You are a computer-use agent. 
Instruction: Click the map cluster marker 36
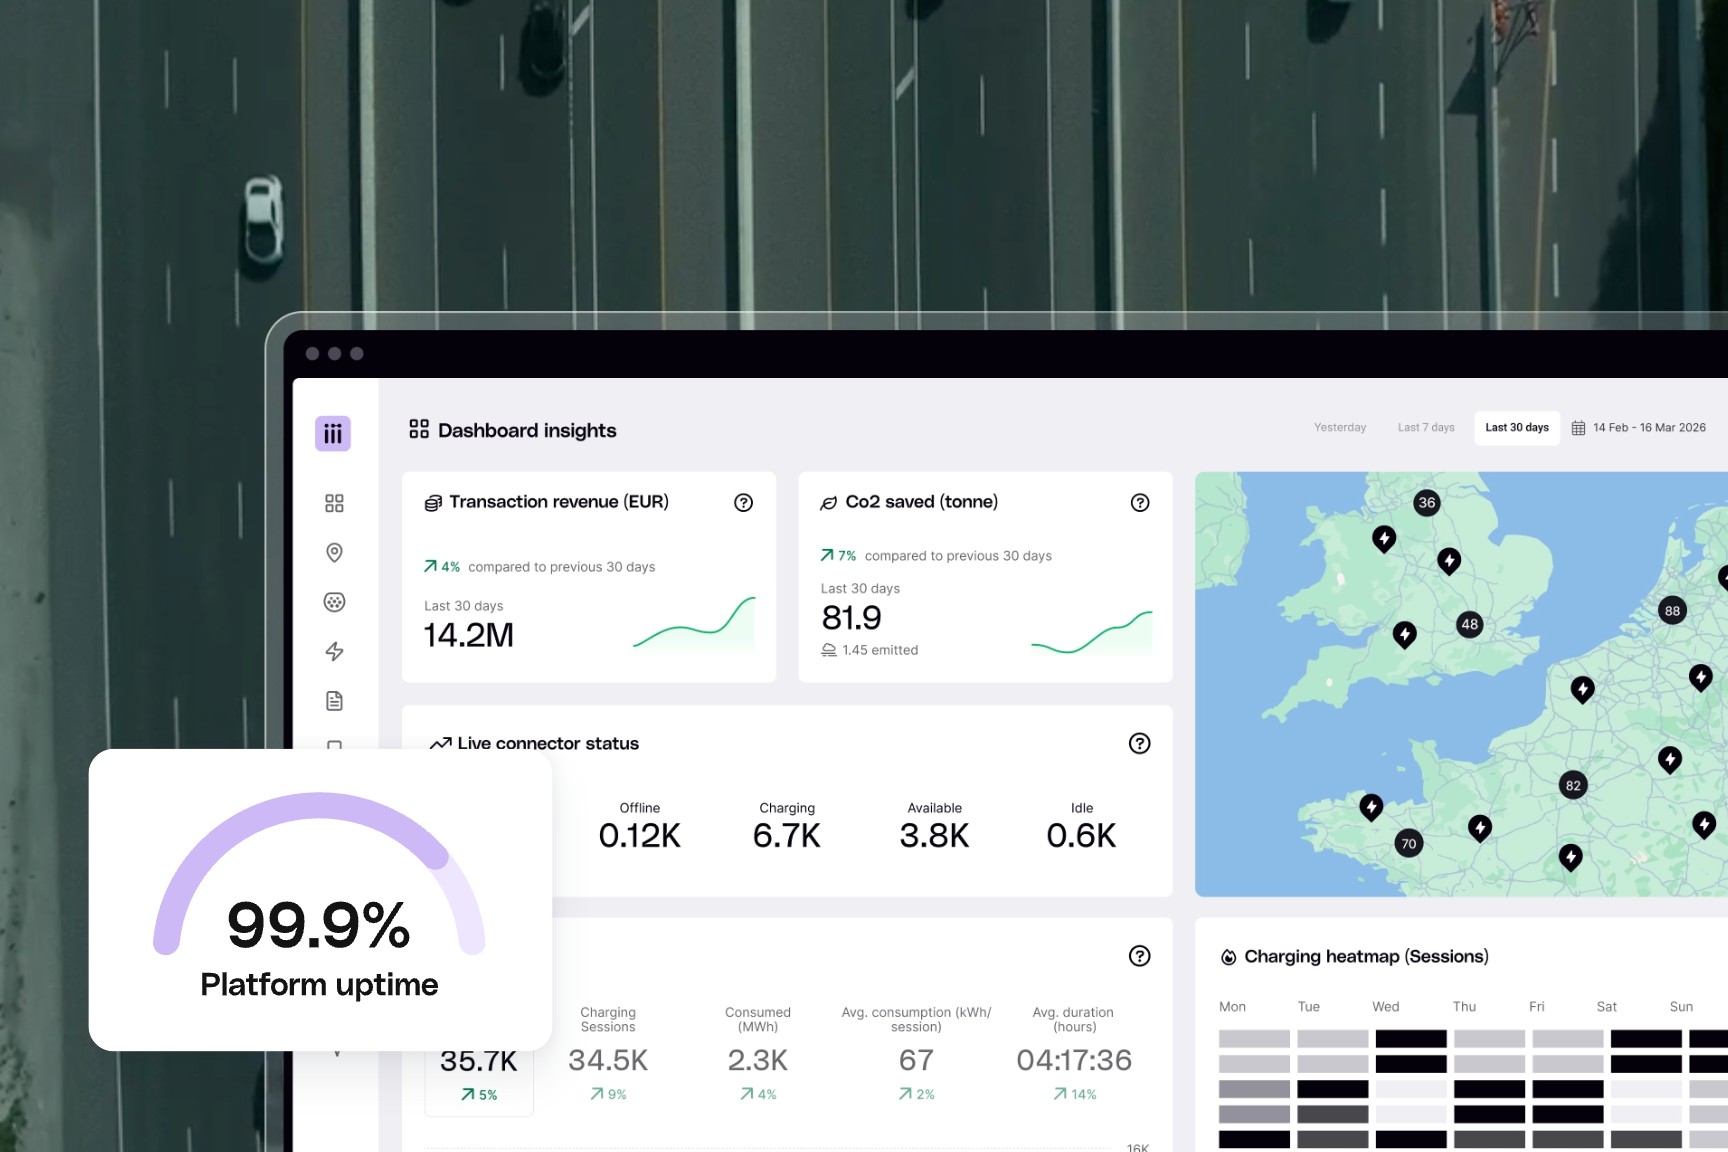click(1427, 503)
